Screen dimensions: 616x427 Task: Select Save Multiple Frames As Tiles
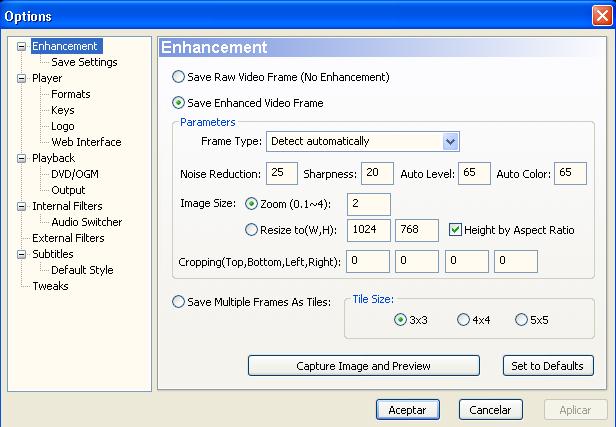[178, 302]
